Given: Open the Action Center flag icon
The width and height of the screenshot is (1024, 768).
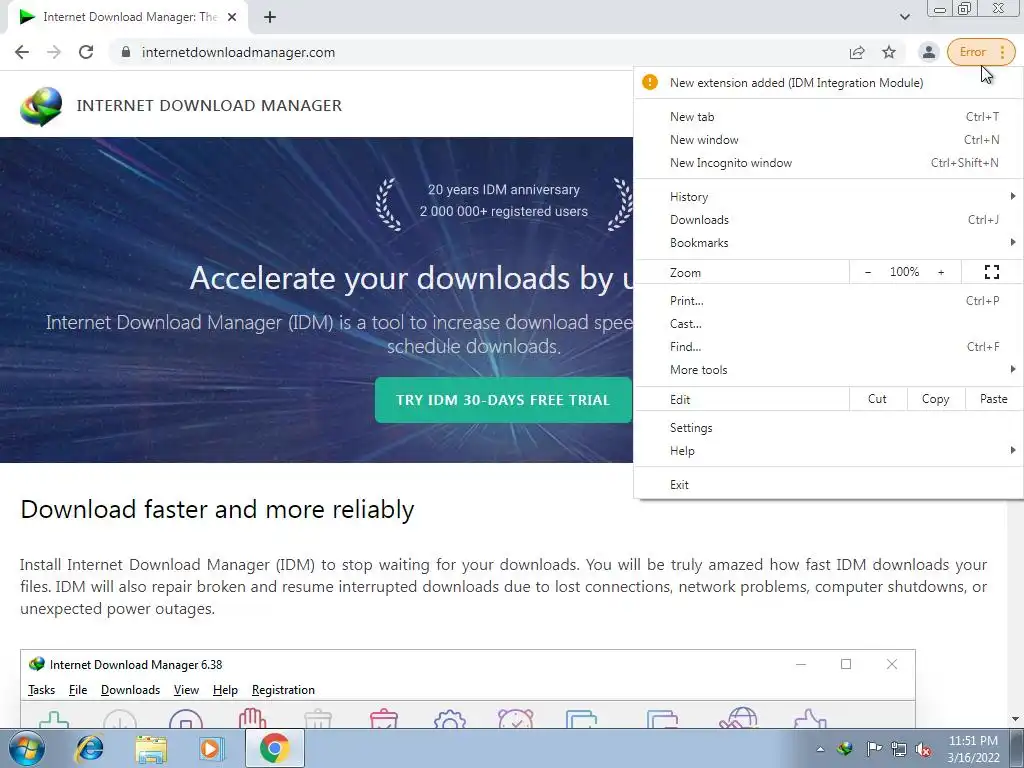Looking at the screenshot, I should coord(873,749).
